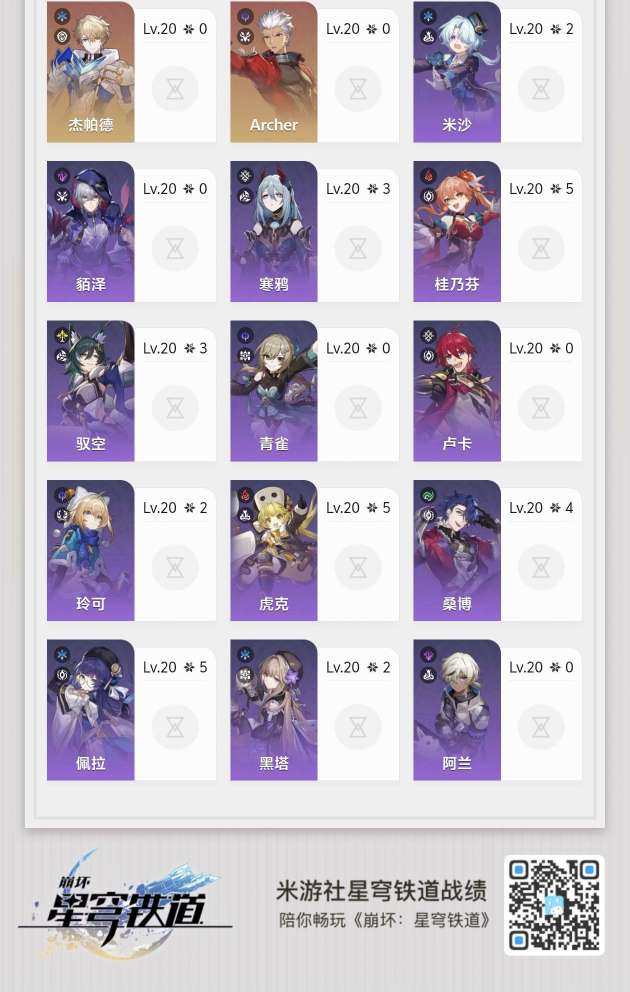The width and height of the screenshot is (630, 992).
Task: Click the fire element icon on 桂乃芬's card
Action: (428, 176)
